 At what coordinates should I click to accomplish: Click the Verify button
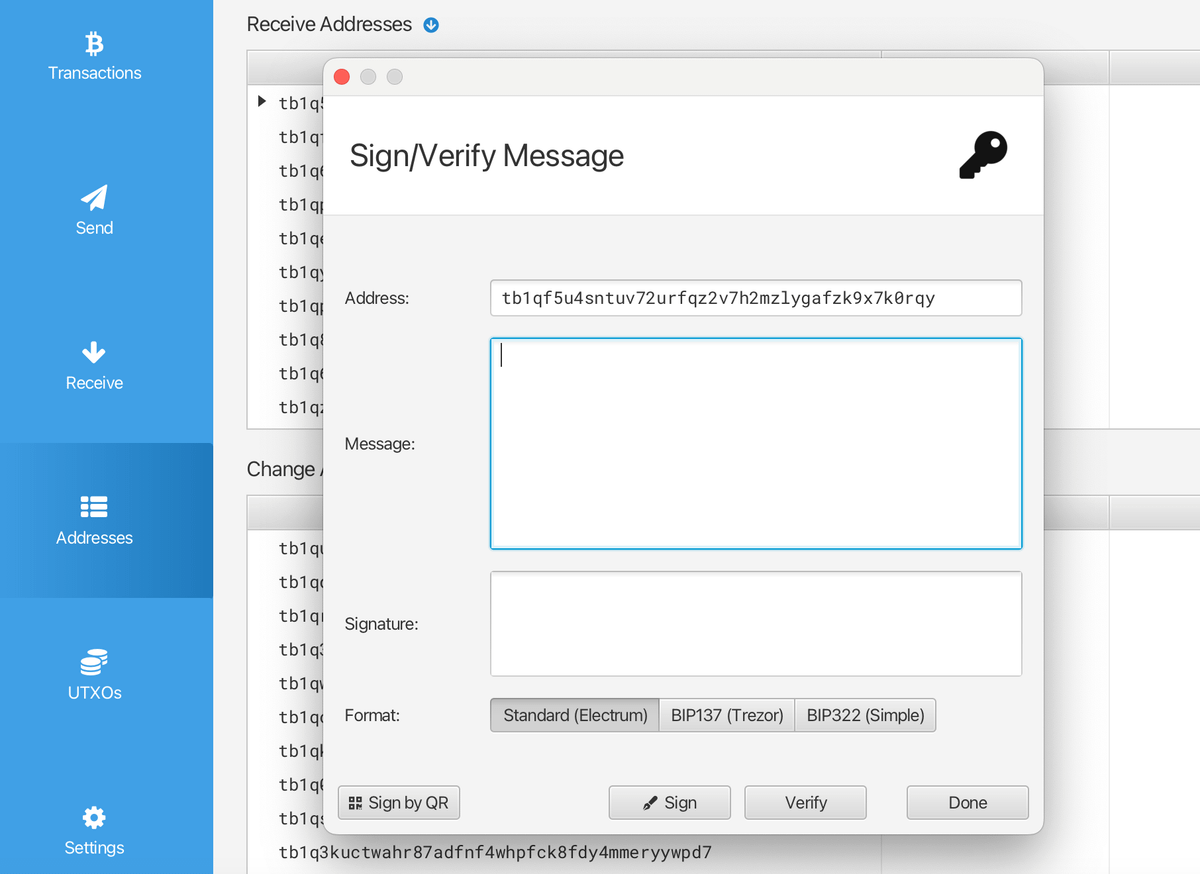pos(805,802)
